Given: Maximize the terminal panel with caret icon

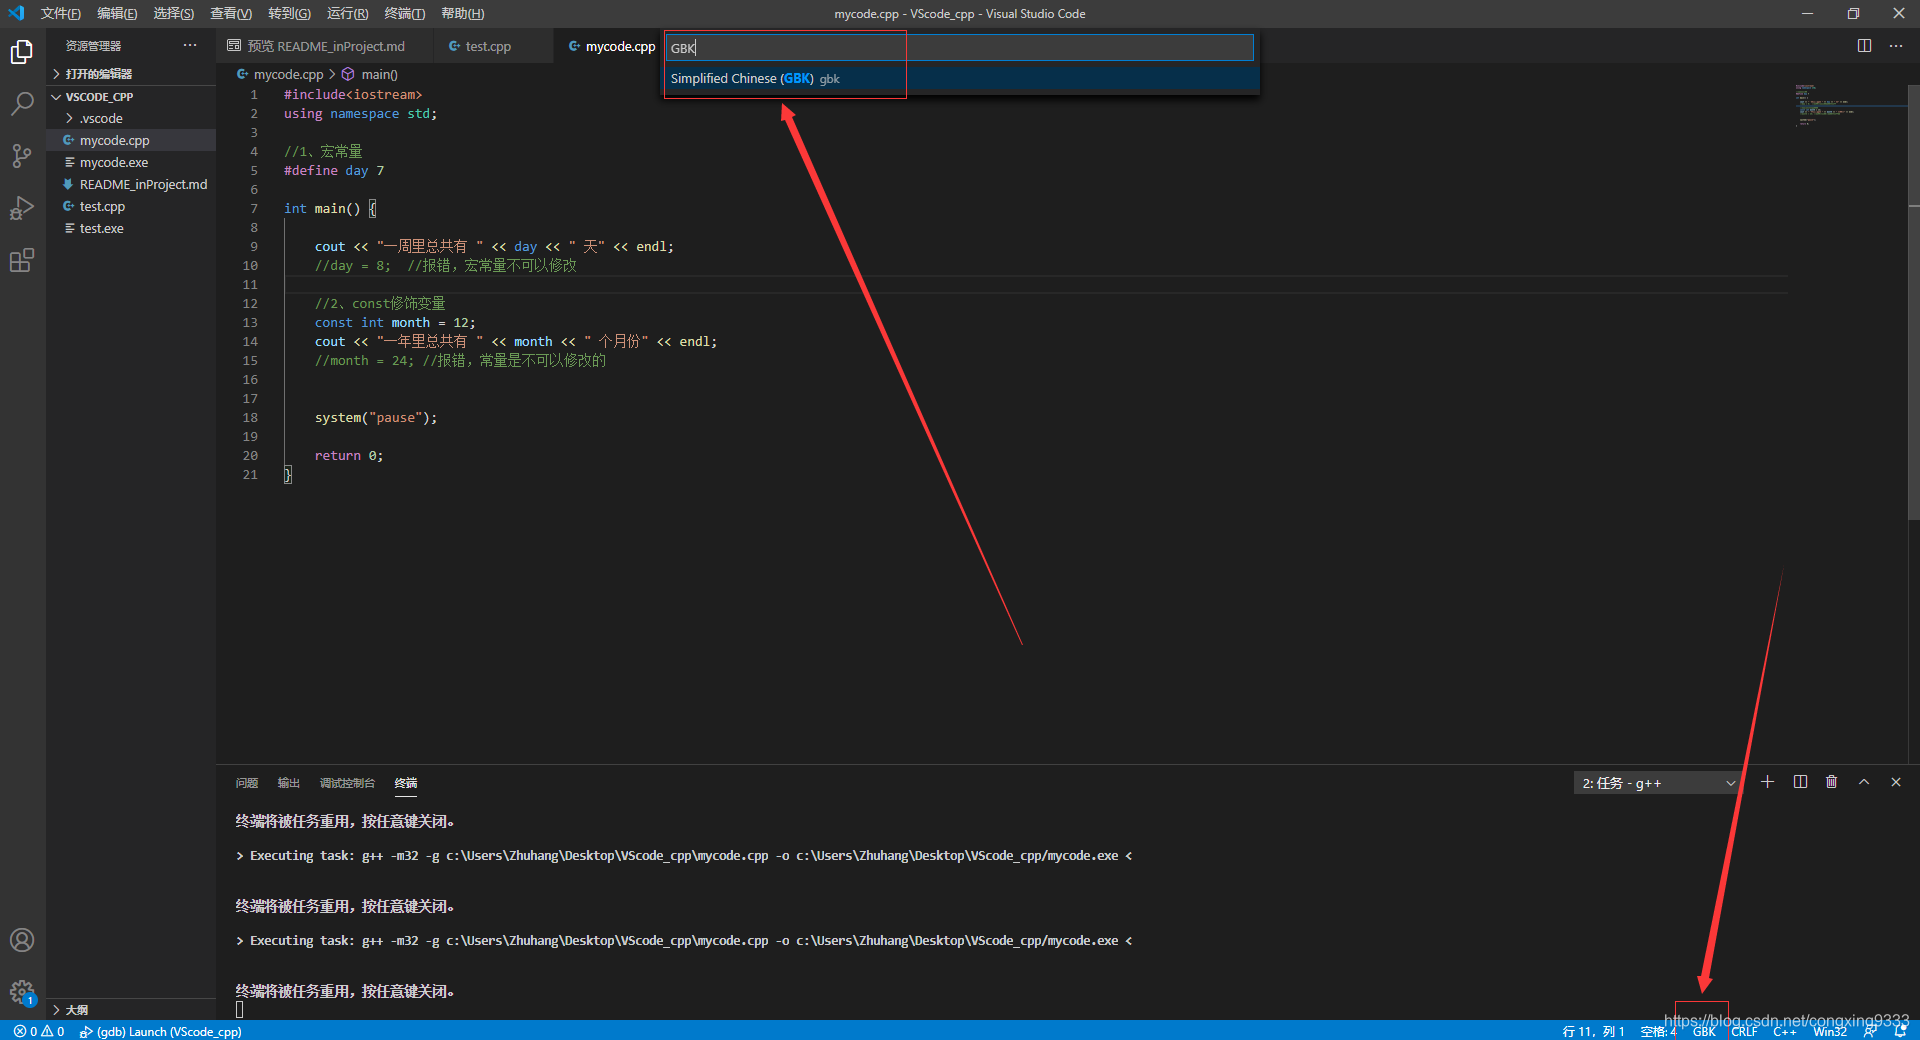Looking at the screenshot, I should (1864, 782).
